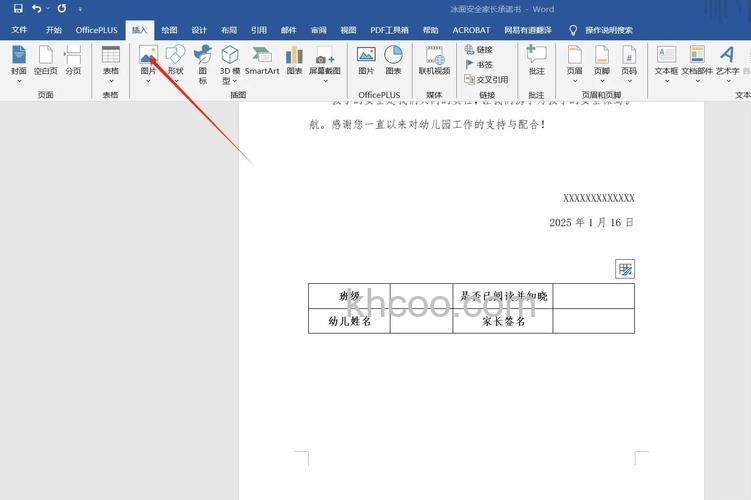This screenshot has width=751, height=500.
Task: Open the 邮件 tab
Action: click(289, 30)
